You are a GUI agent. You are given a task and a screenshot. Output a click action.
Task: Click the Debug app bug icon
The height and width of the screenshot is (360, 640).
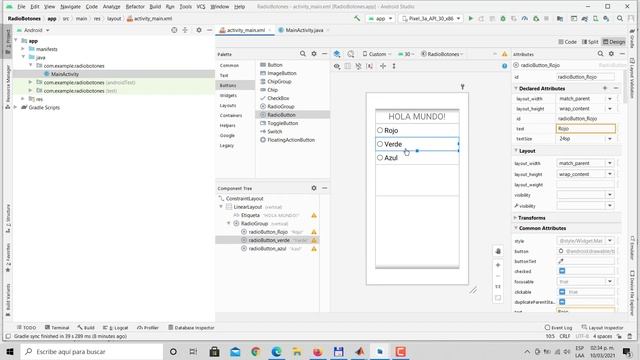[503, 18]
